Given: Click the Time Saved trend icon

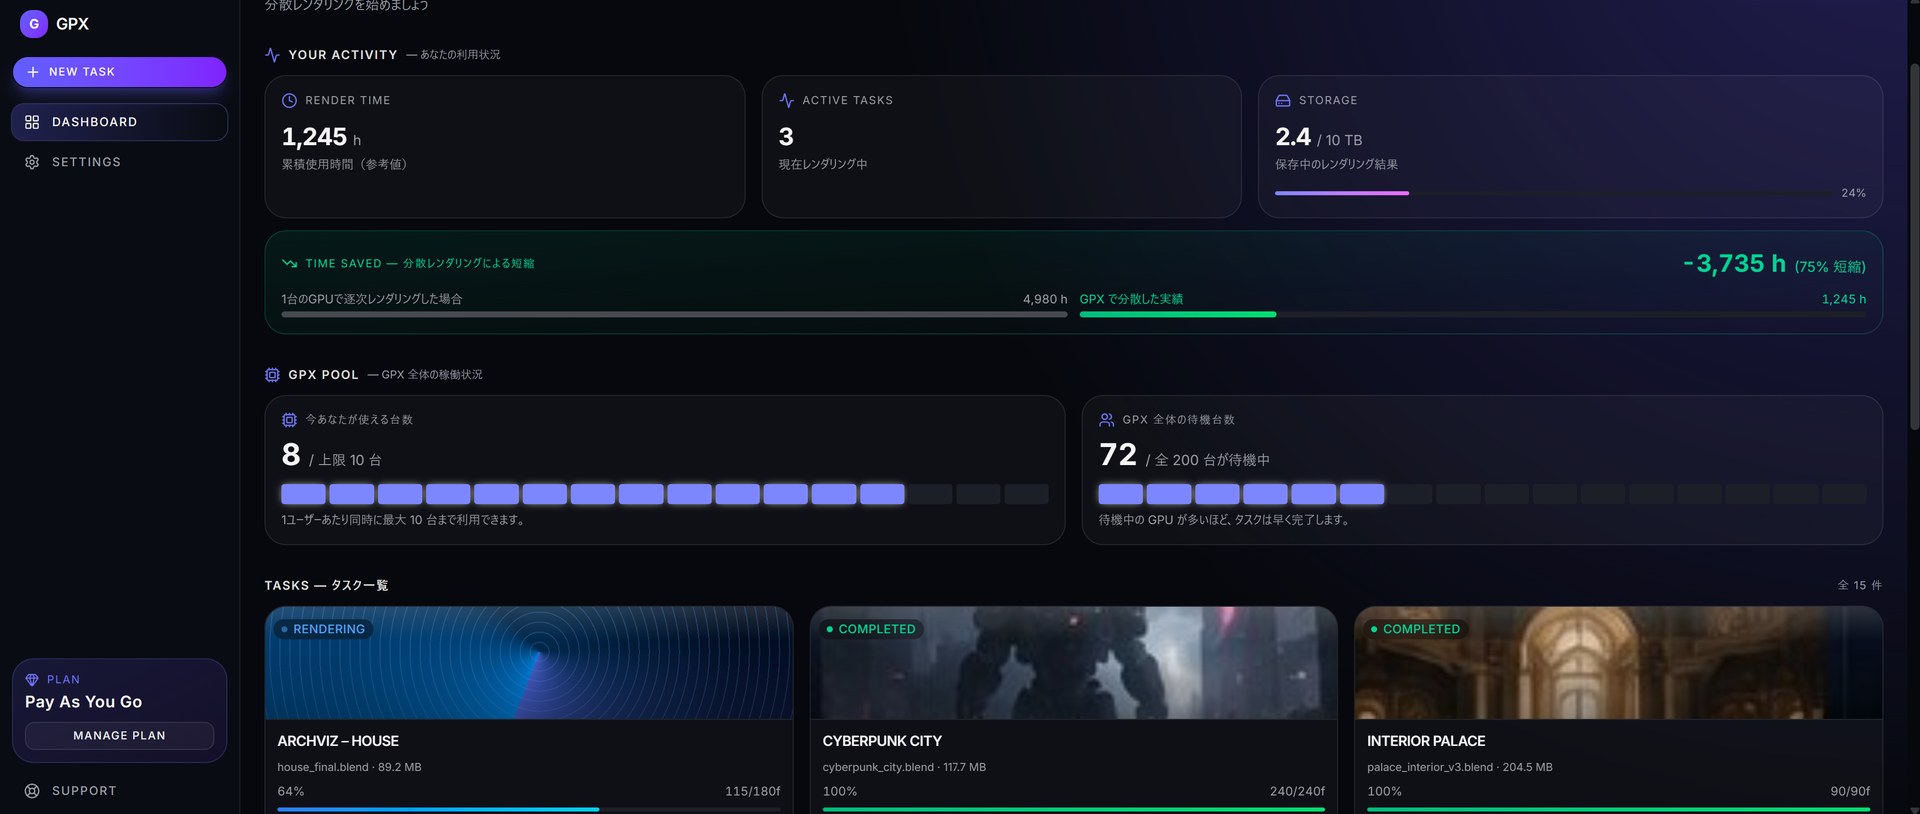Looking at the screenshot, I should click(289, 264).
